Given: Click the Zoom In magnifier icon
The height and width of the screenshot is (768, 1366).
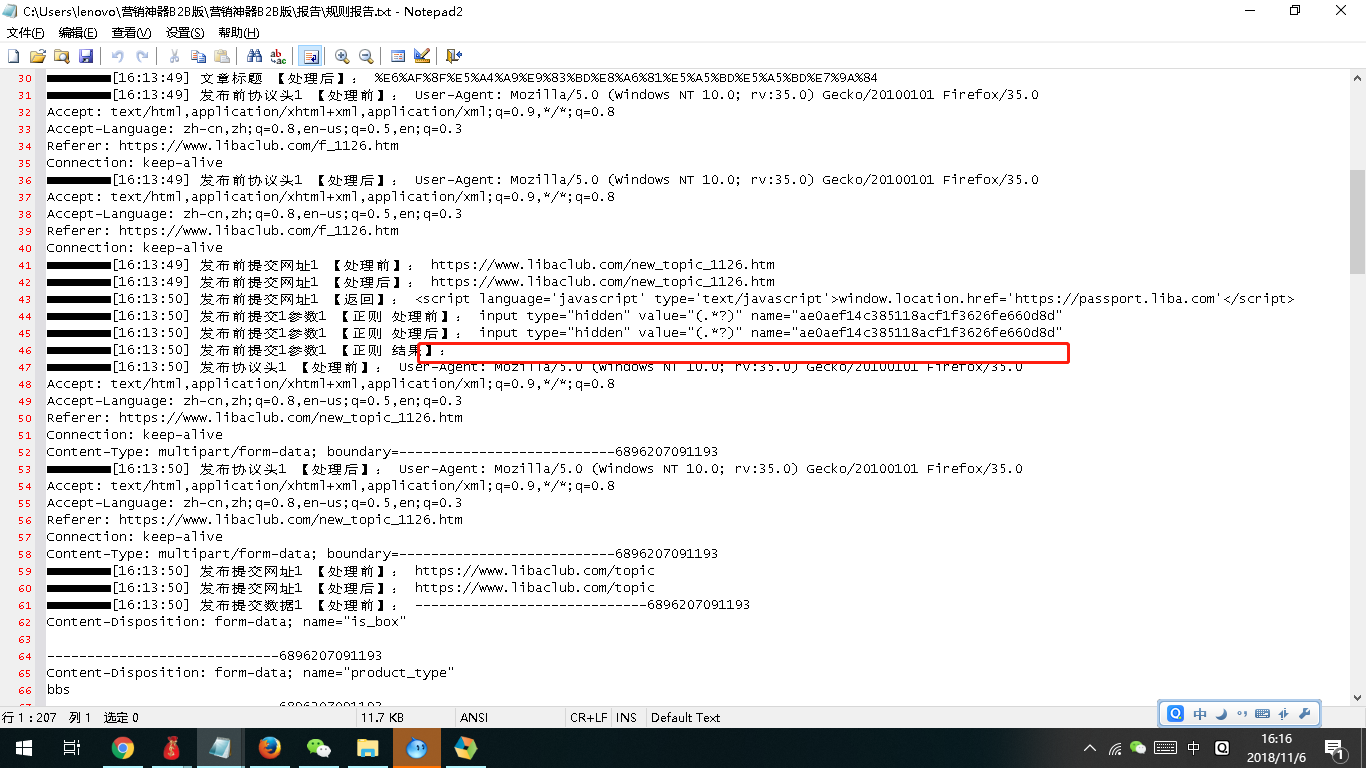Looking at the screenshot, I should (342, 56).
